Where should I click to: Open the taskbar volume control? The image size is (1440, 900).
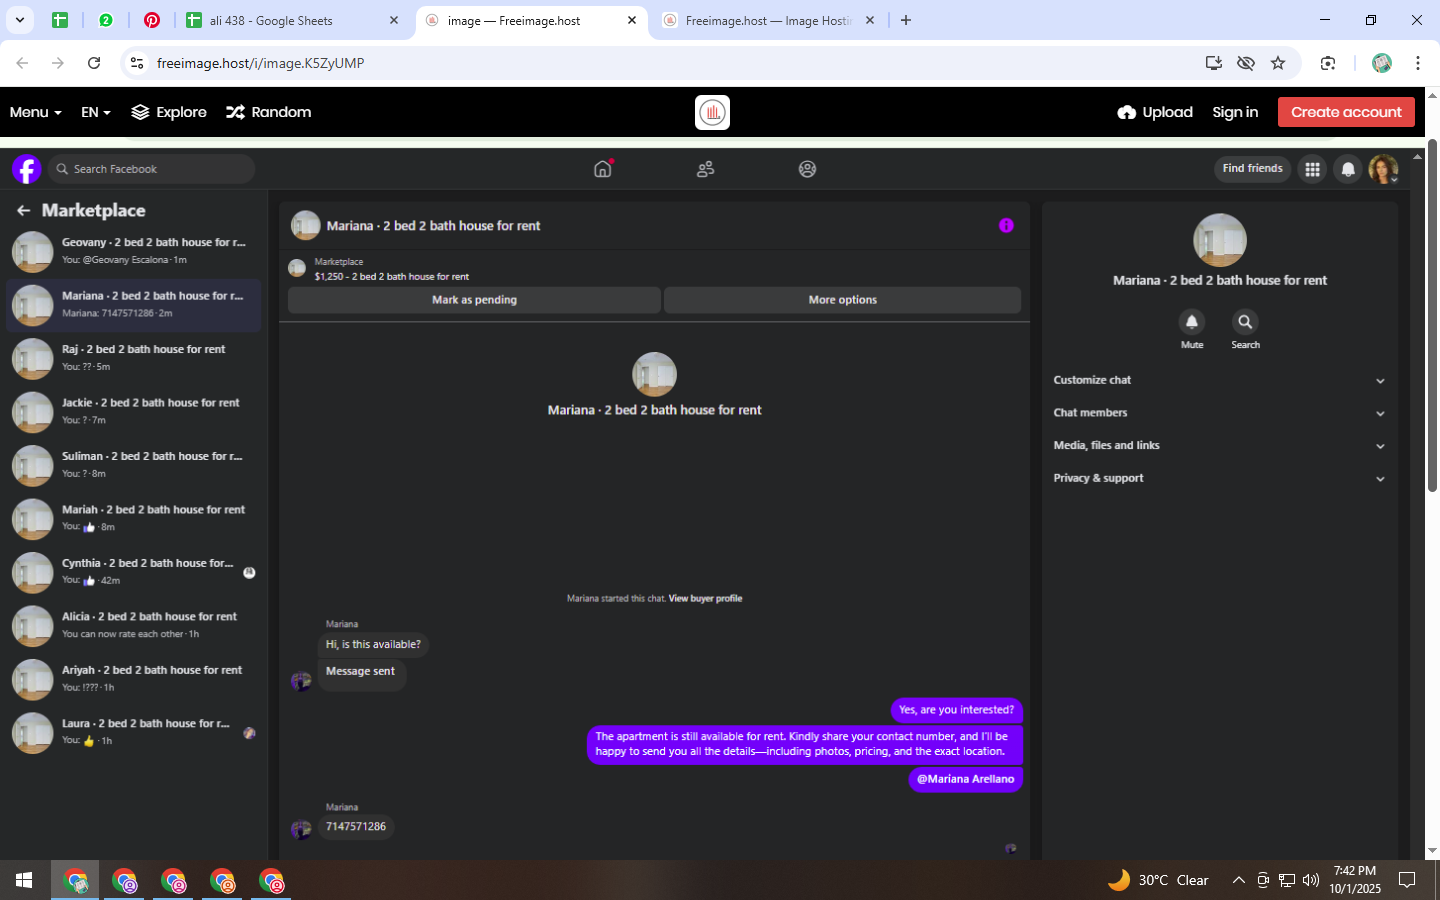(x=1311, y=880)
